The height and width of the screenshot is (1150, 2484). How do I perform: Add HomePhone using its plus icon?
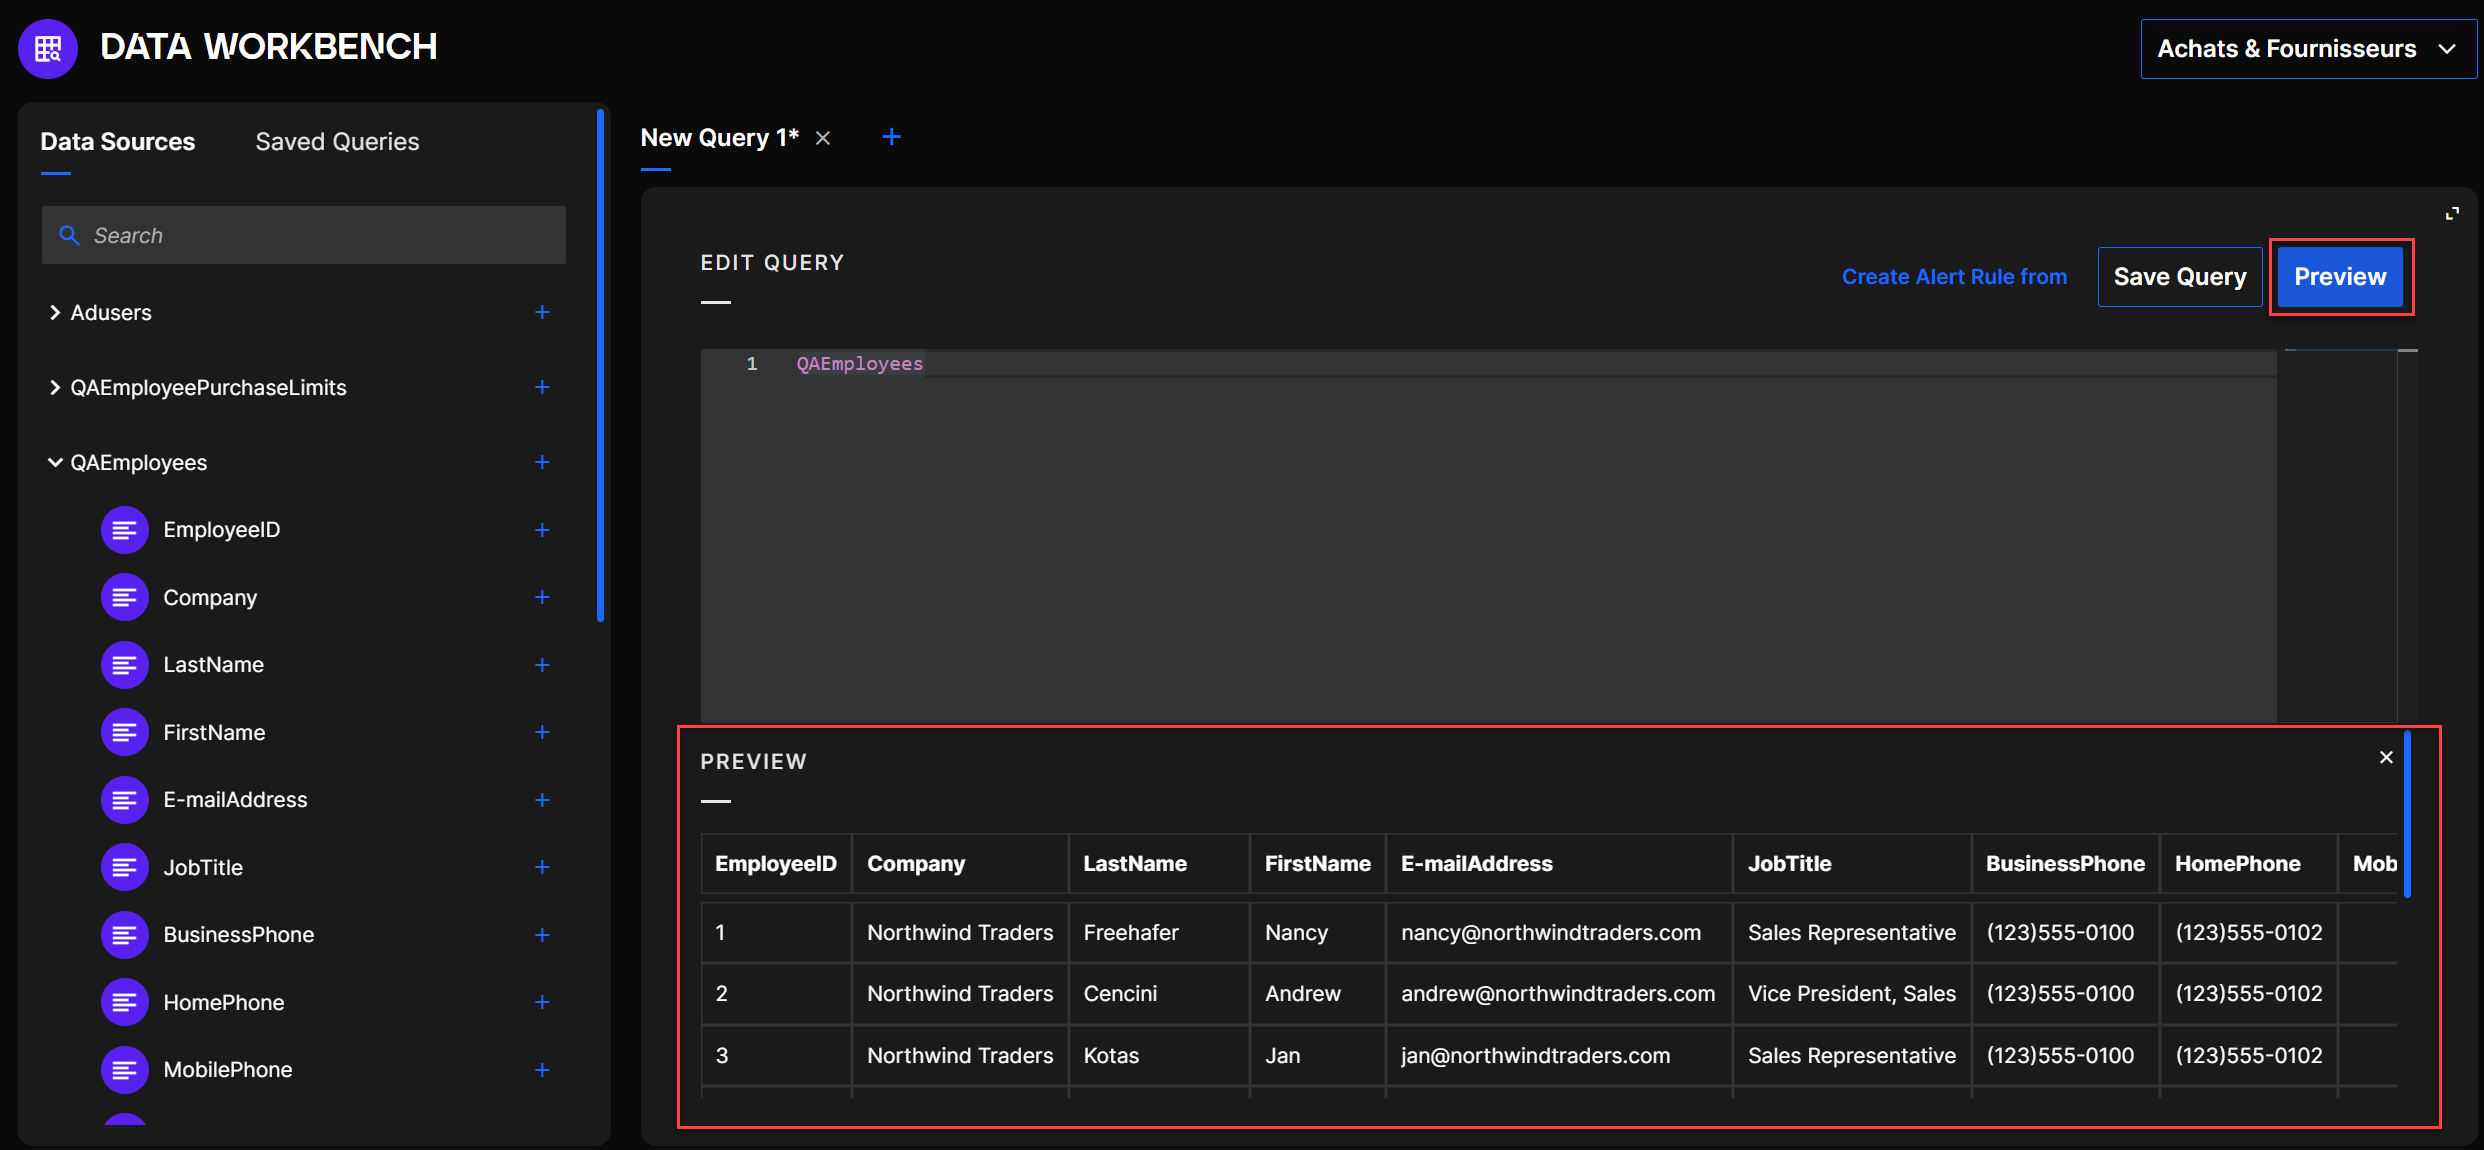(542, 1002)
